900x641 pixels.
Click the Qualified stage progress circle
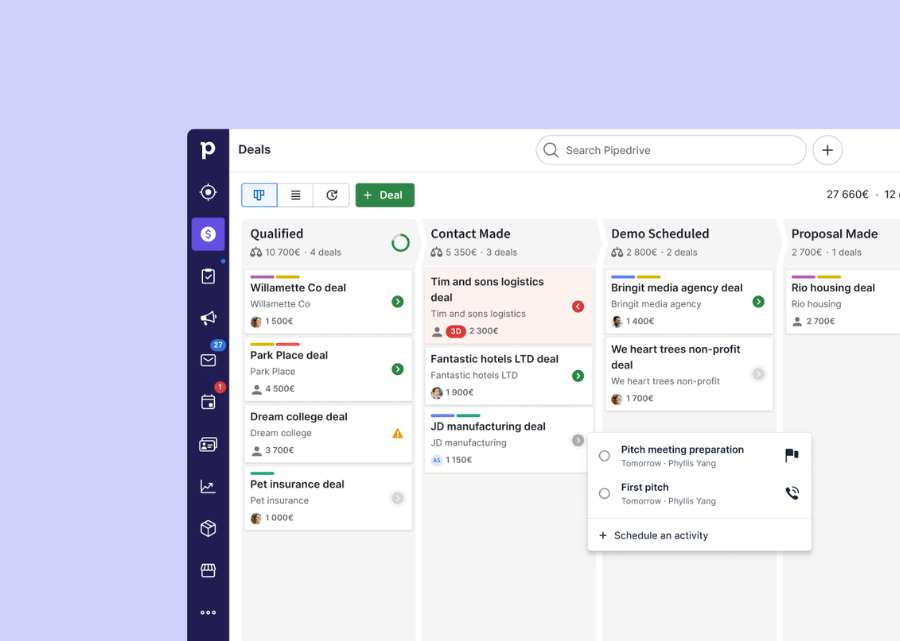[x=400, y=243]
